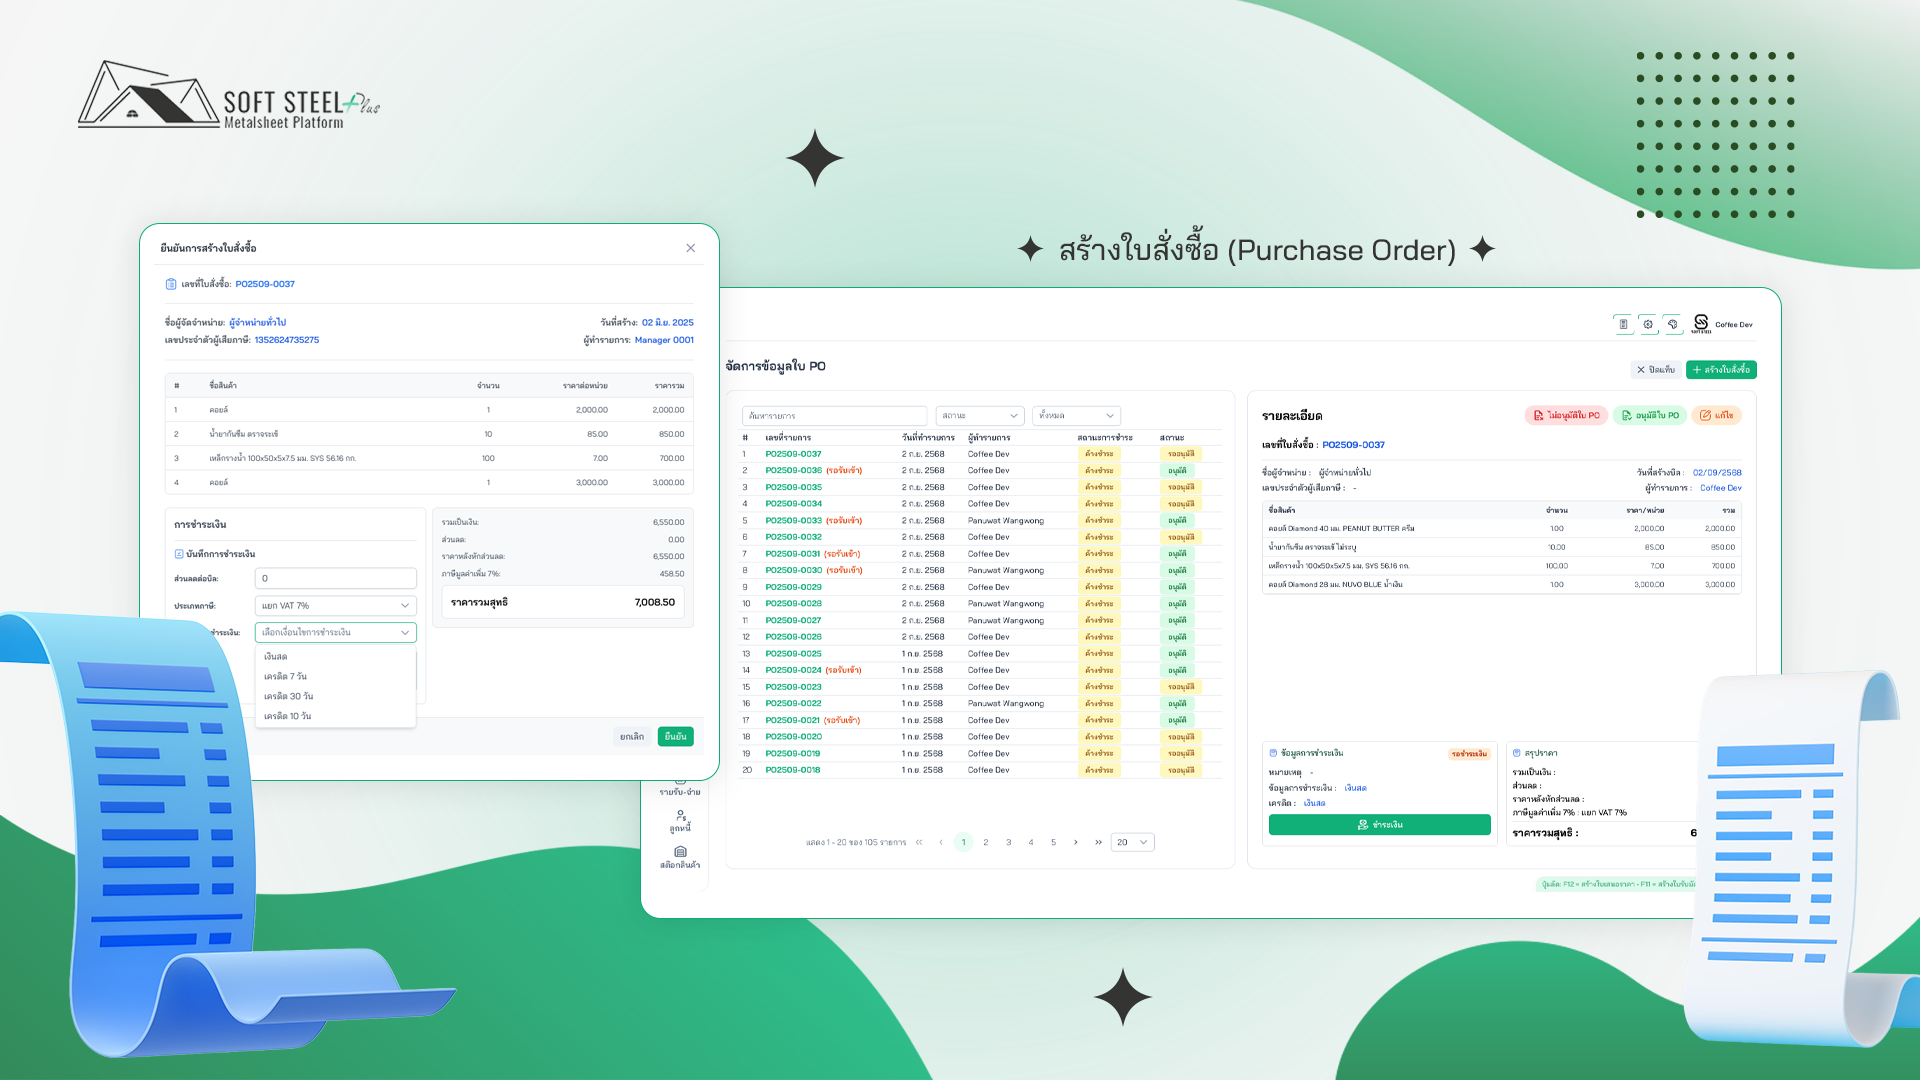Click the stock inventory sidebar icon

[680, 852]
